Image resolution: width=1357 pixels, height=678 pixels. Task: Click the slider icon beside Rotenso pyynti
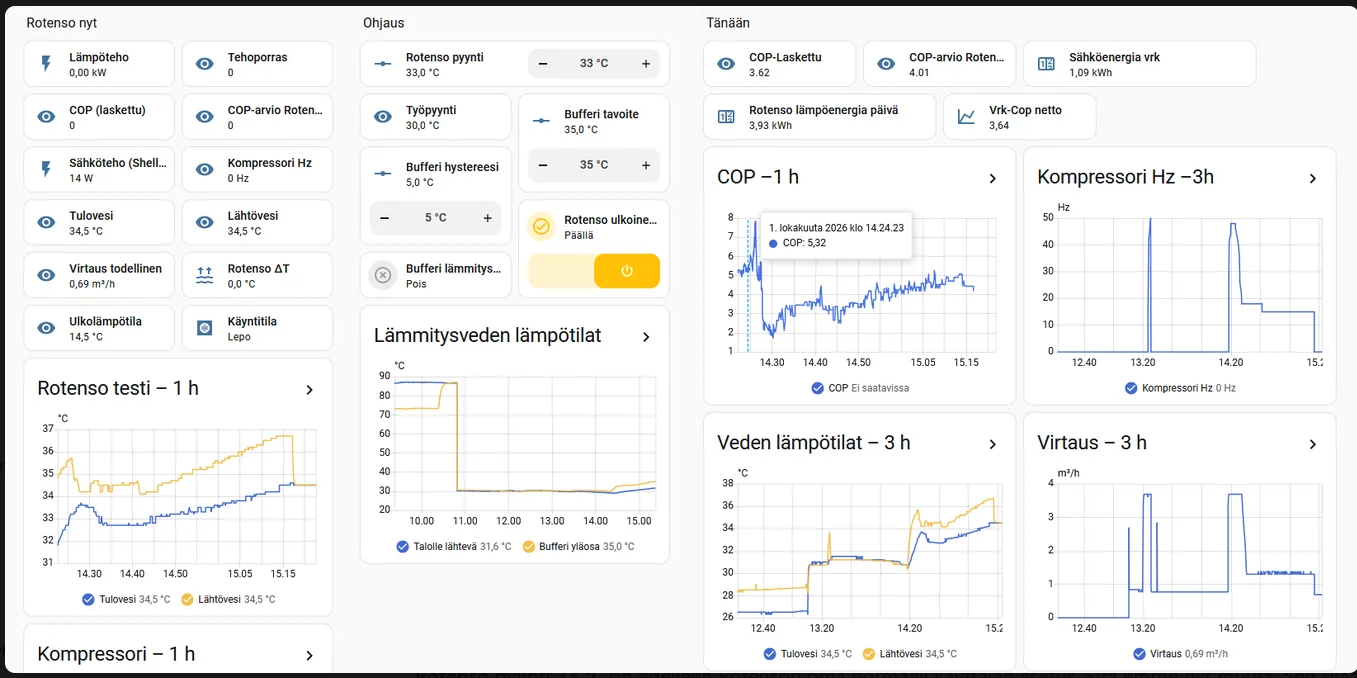pyautogui.click(x=383, y=64)
